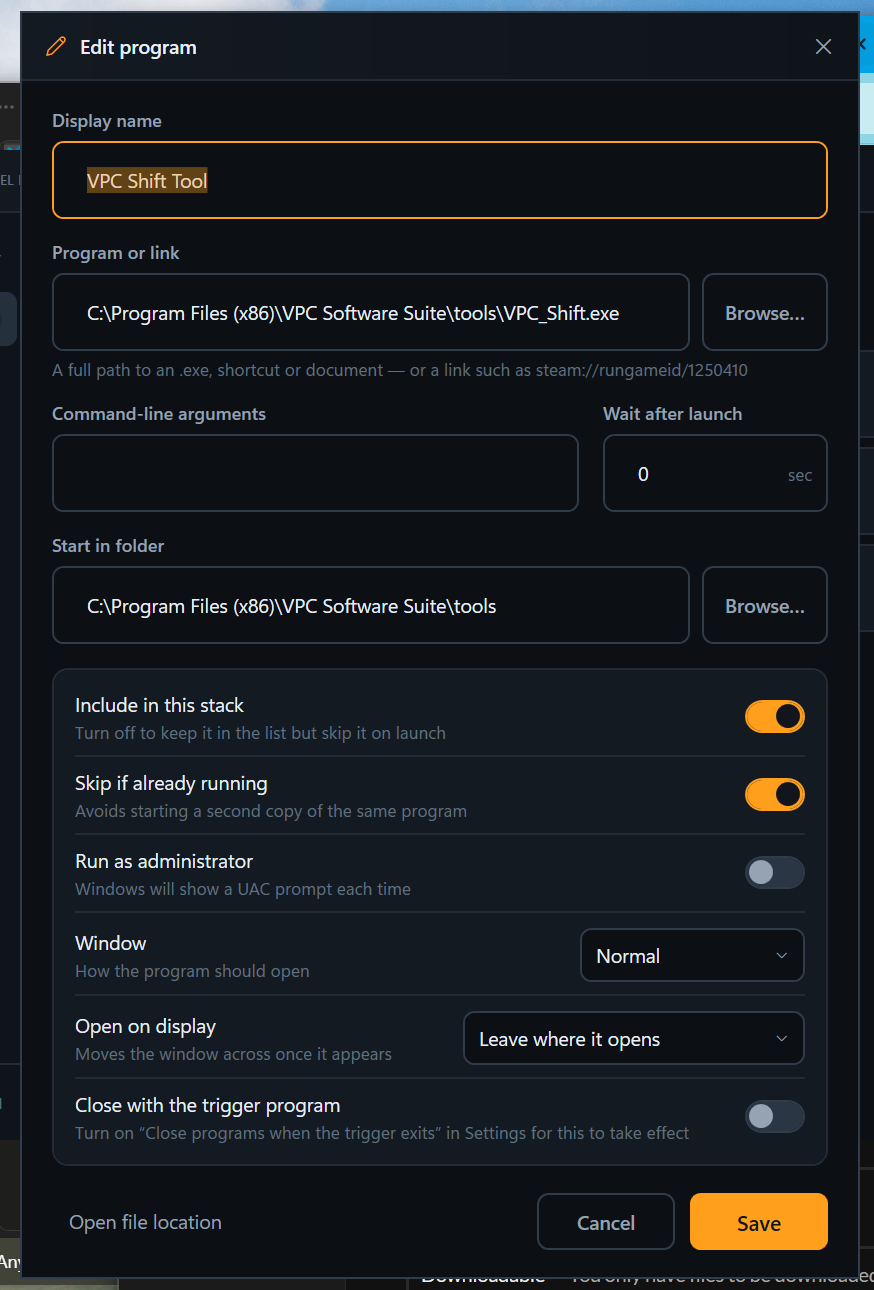
Task: Click the pencil icon beside Edit program
Action: pos(56,47)
